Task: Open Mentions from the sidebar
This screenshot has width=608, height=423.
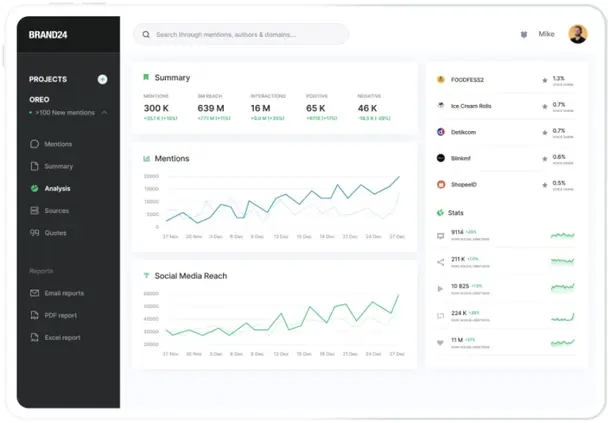Action: [57, 144]
